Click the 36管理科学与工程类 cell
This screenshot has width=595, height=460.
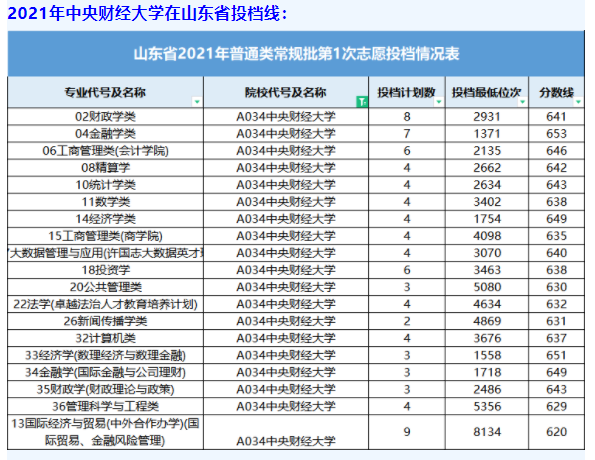(105, 406)
